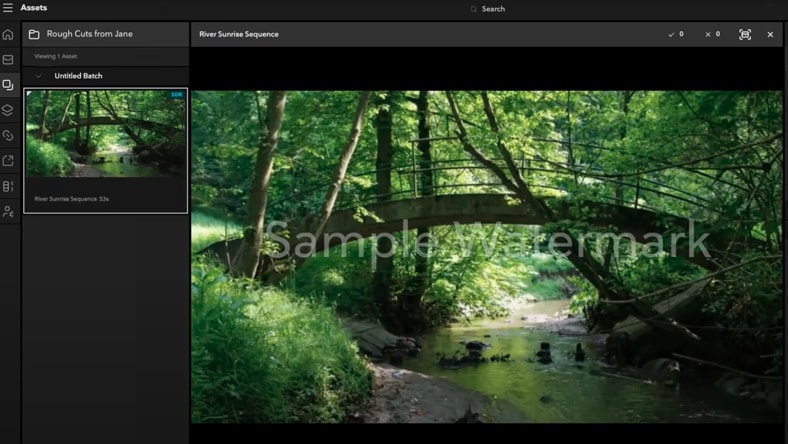
Task: Open the hamburger menu next to Assets
Action: 8,8
